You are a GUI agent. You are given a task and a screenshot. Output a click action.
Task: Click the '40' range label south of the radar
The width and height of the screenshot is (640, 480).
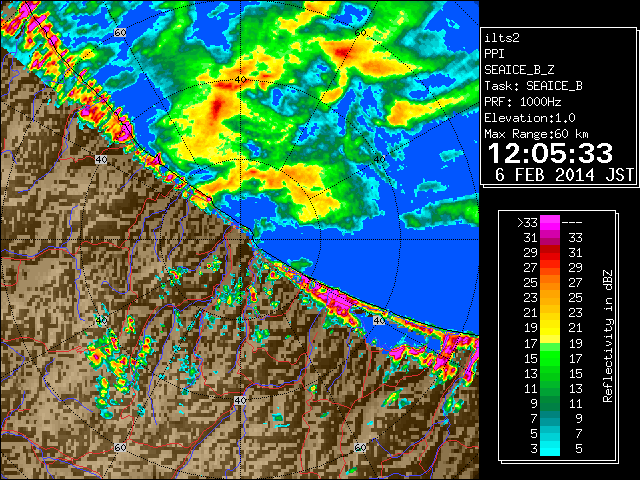pyautogui.click(x=240, y=400)
